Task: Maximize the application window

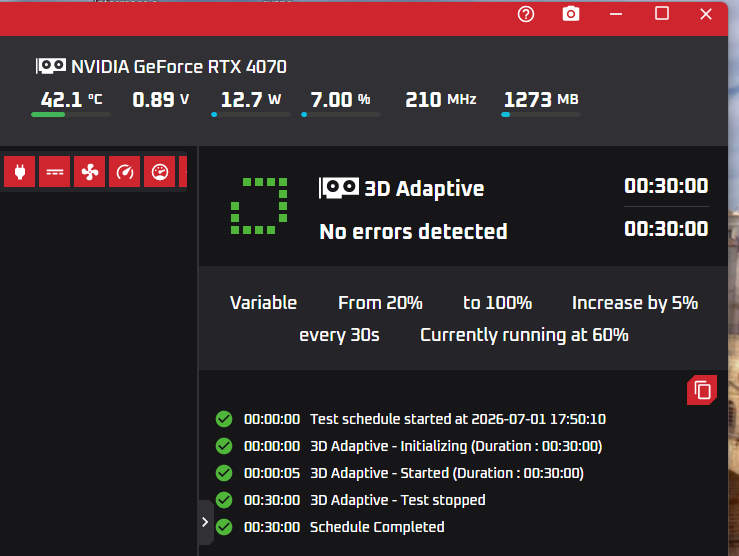Action: [x=662, y=13]
